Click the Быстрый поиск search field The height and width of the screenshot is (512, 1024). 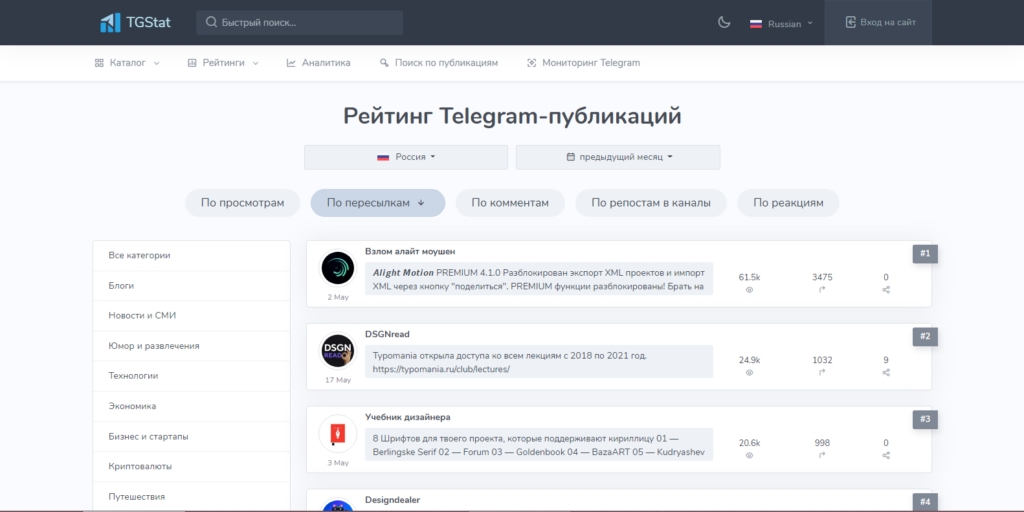point(300,23)
